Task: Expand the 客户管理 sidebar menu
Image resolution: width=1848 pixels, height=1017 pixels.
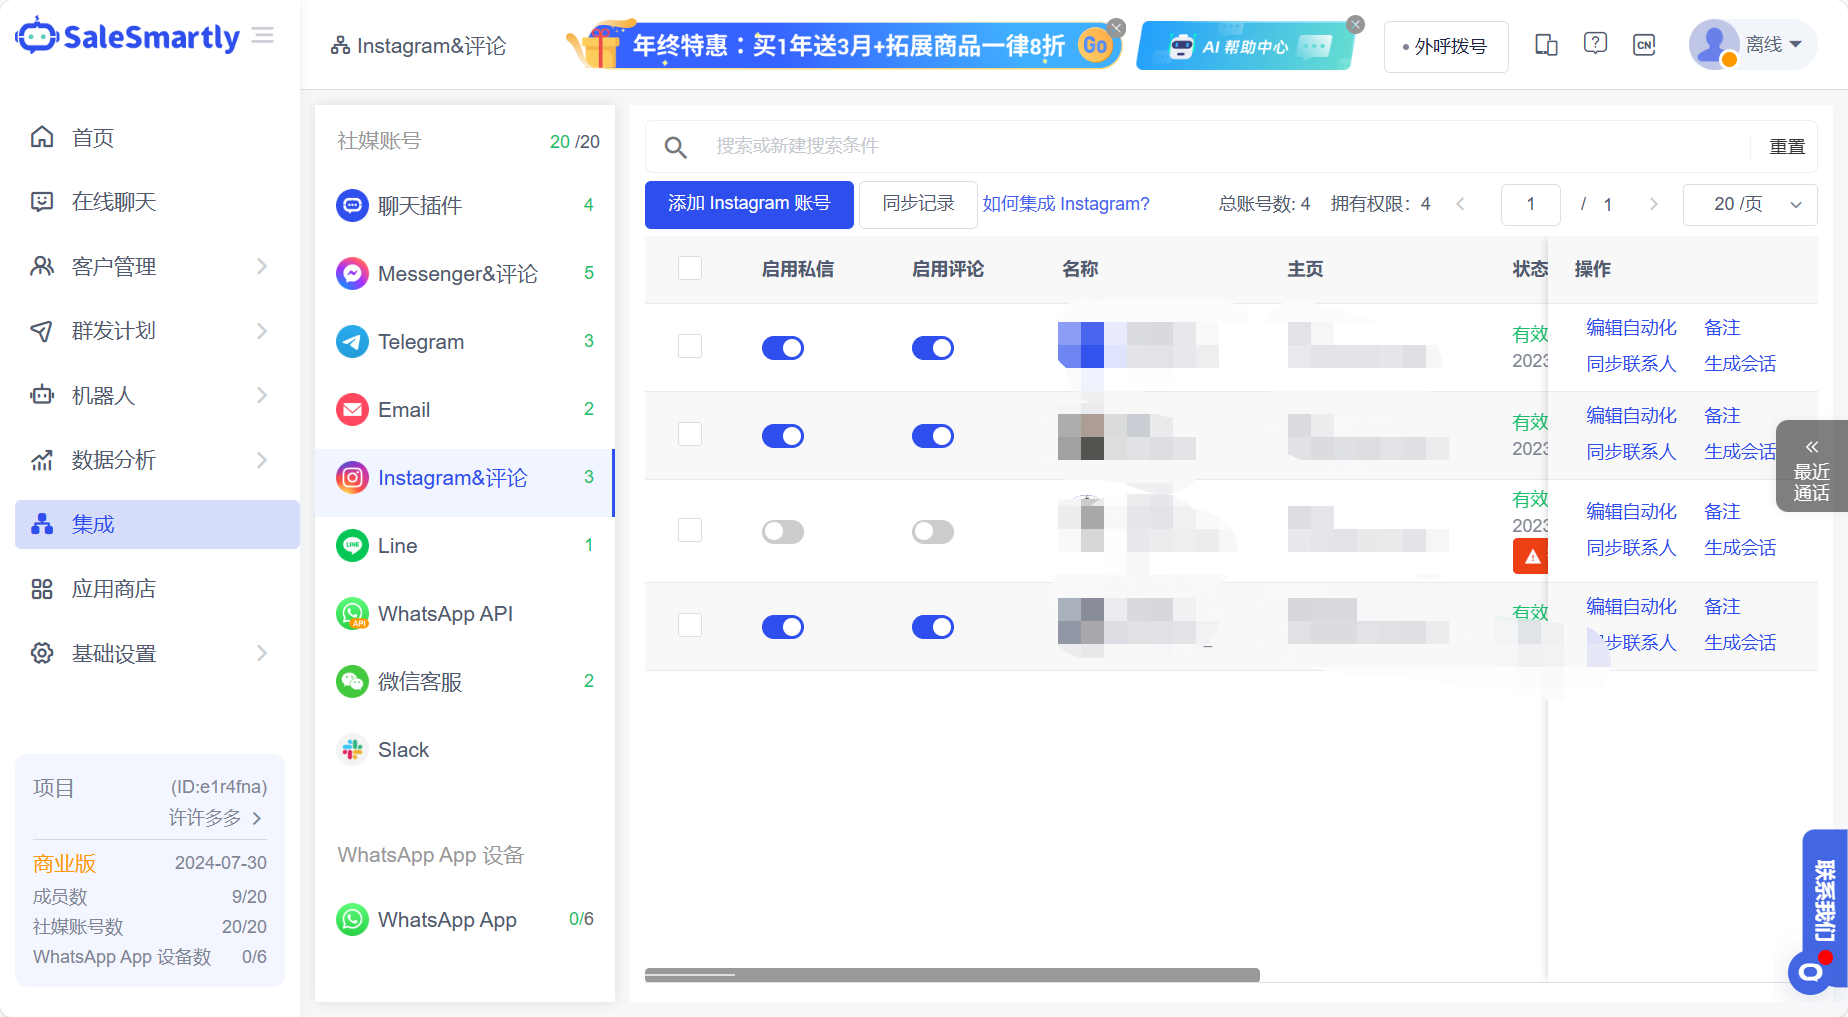Action: pyautogui.click(x=150, y=267)
